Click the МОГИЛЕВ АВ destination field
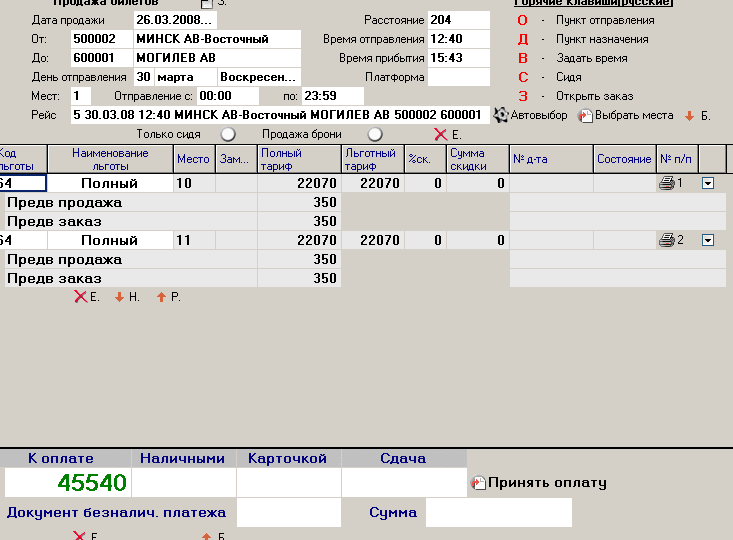Viewport: 733px width, 540px height. [x=217, y=58]
